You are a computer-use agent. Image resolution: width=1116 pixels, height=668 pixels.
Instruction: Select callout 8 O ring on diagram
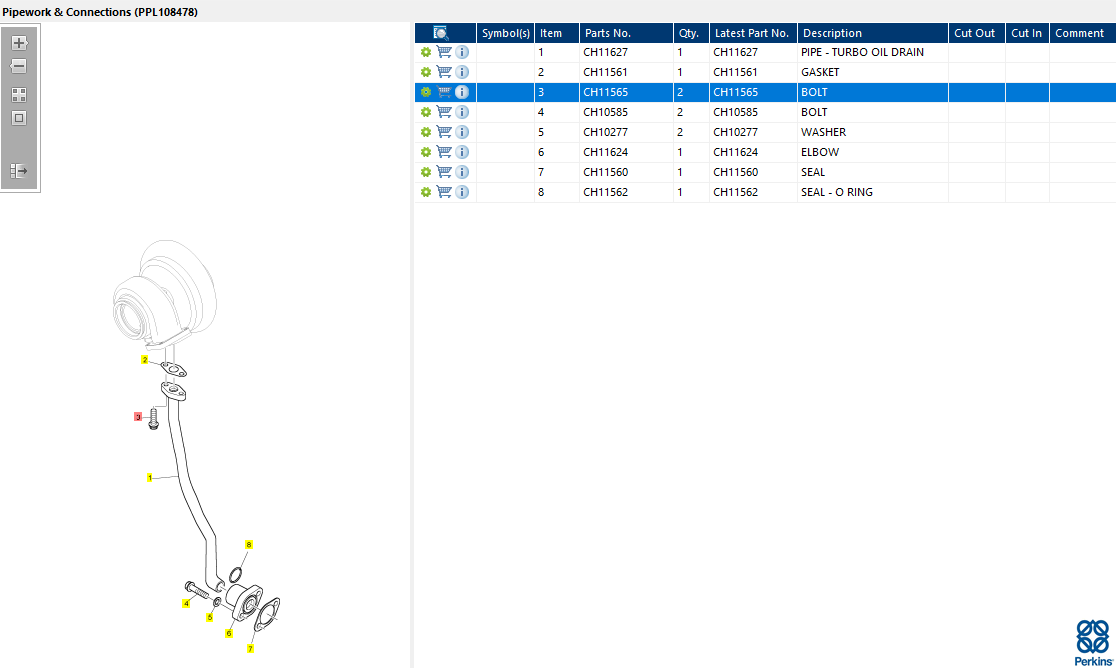248,545
